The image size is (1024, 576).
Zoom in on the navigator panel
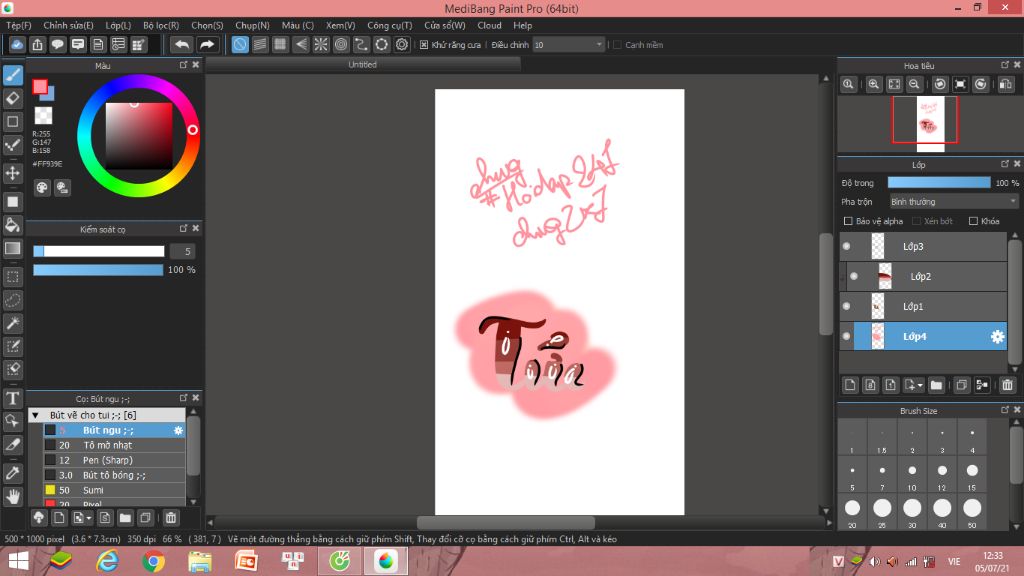point(874,84)
